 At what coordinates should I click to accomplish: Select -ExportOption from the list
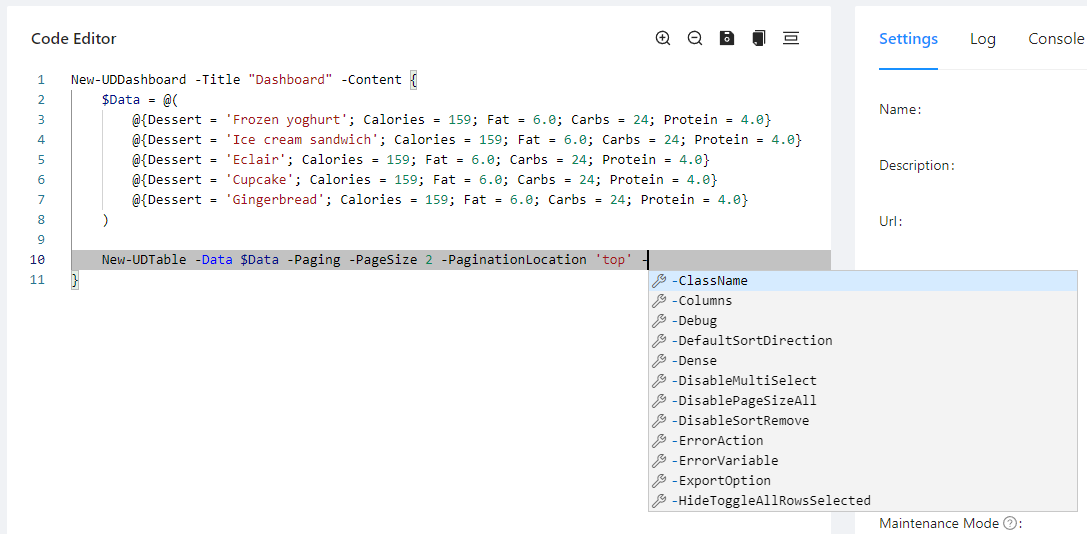tap(721, 481)
